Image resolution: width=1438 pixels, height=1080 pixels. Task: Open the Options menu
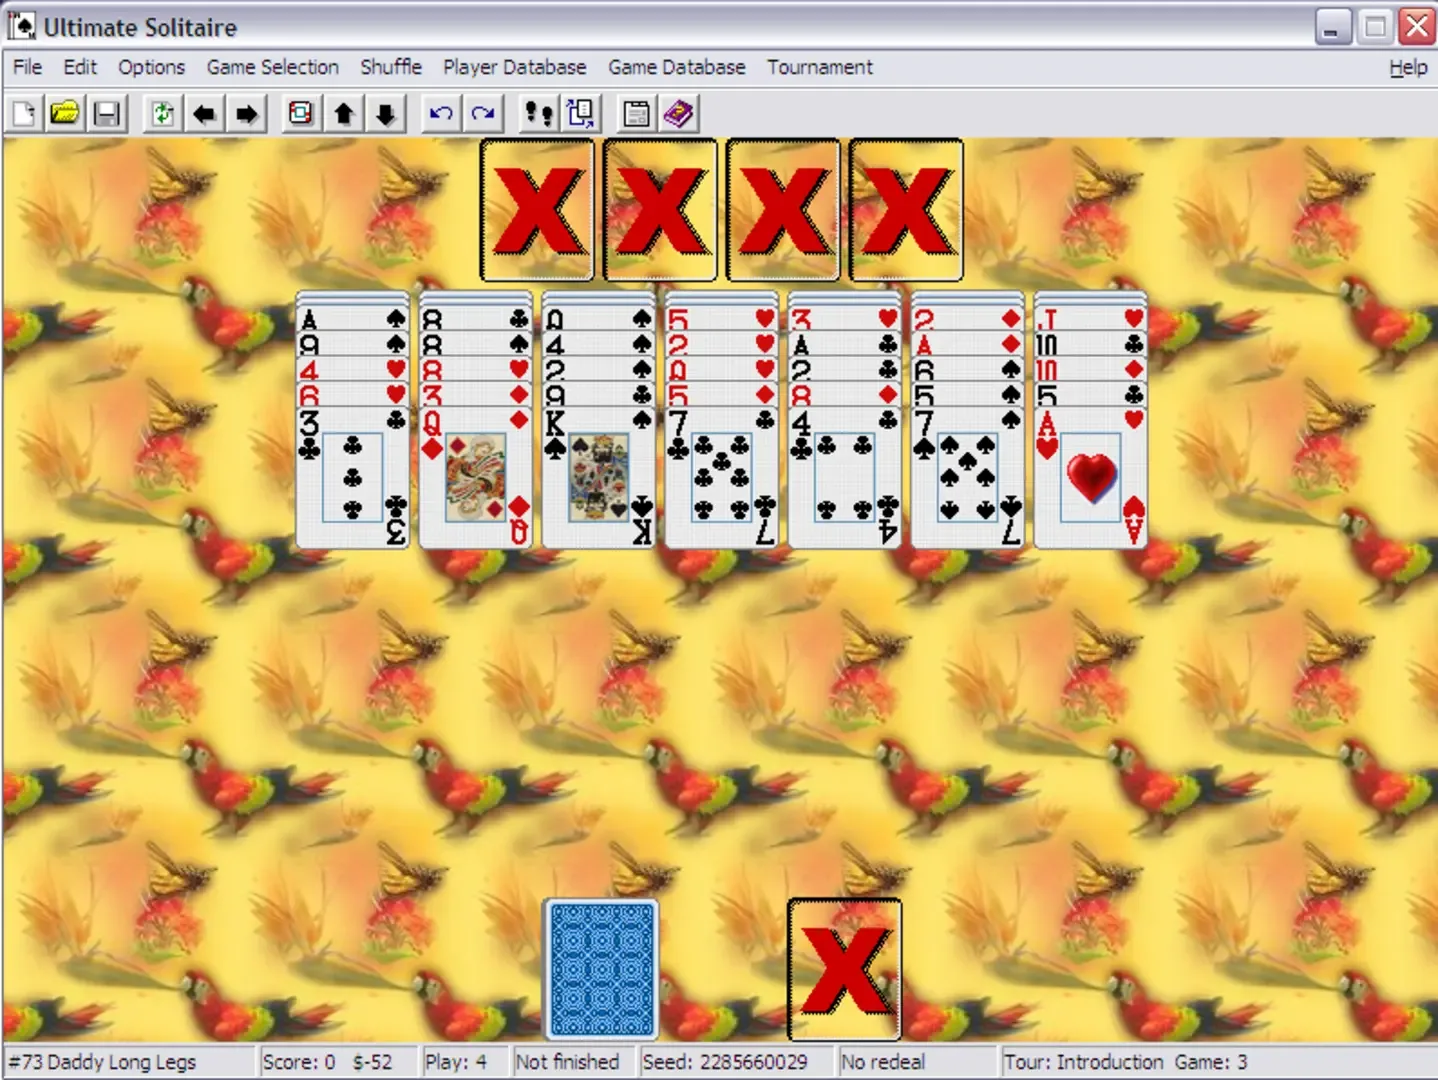tap(151, 67)
